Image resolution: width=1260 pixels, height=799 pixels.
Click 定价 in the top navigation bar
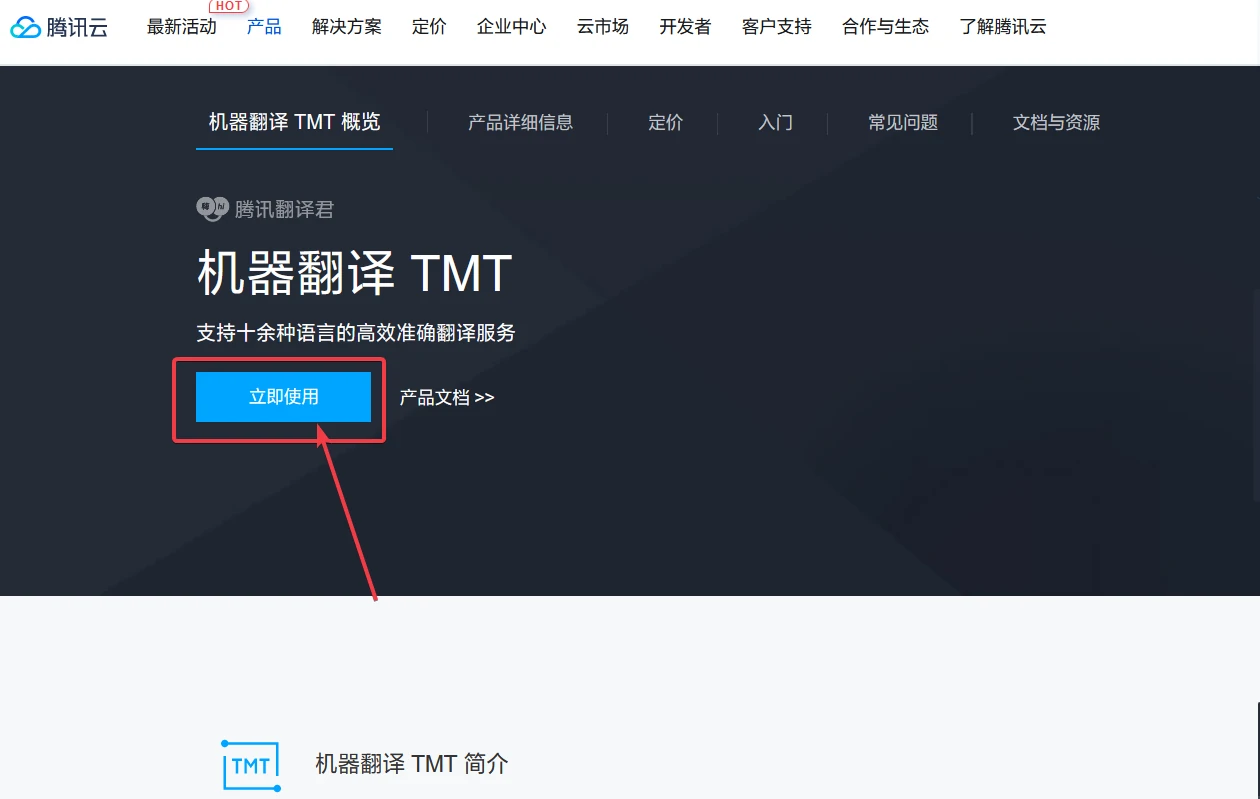(429, 27)
